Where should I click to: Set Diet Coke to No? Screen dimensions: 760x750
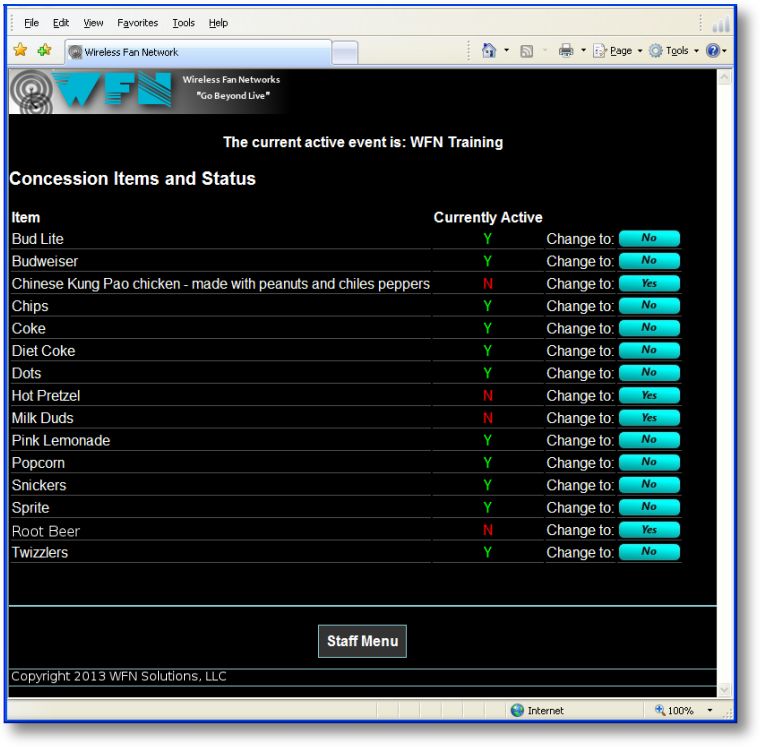pyautogui.click(x=649, y=350)
